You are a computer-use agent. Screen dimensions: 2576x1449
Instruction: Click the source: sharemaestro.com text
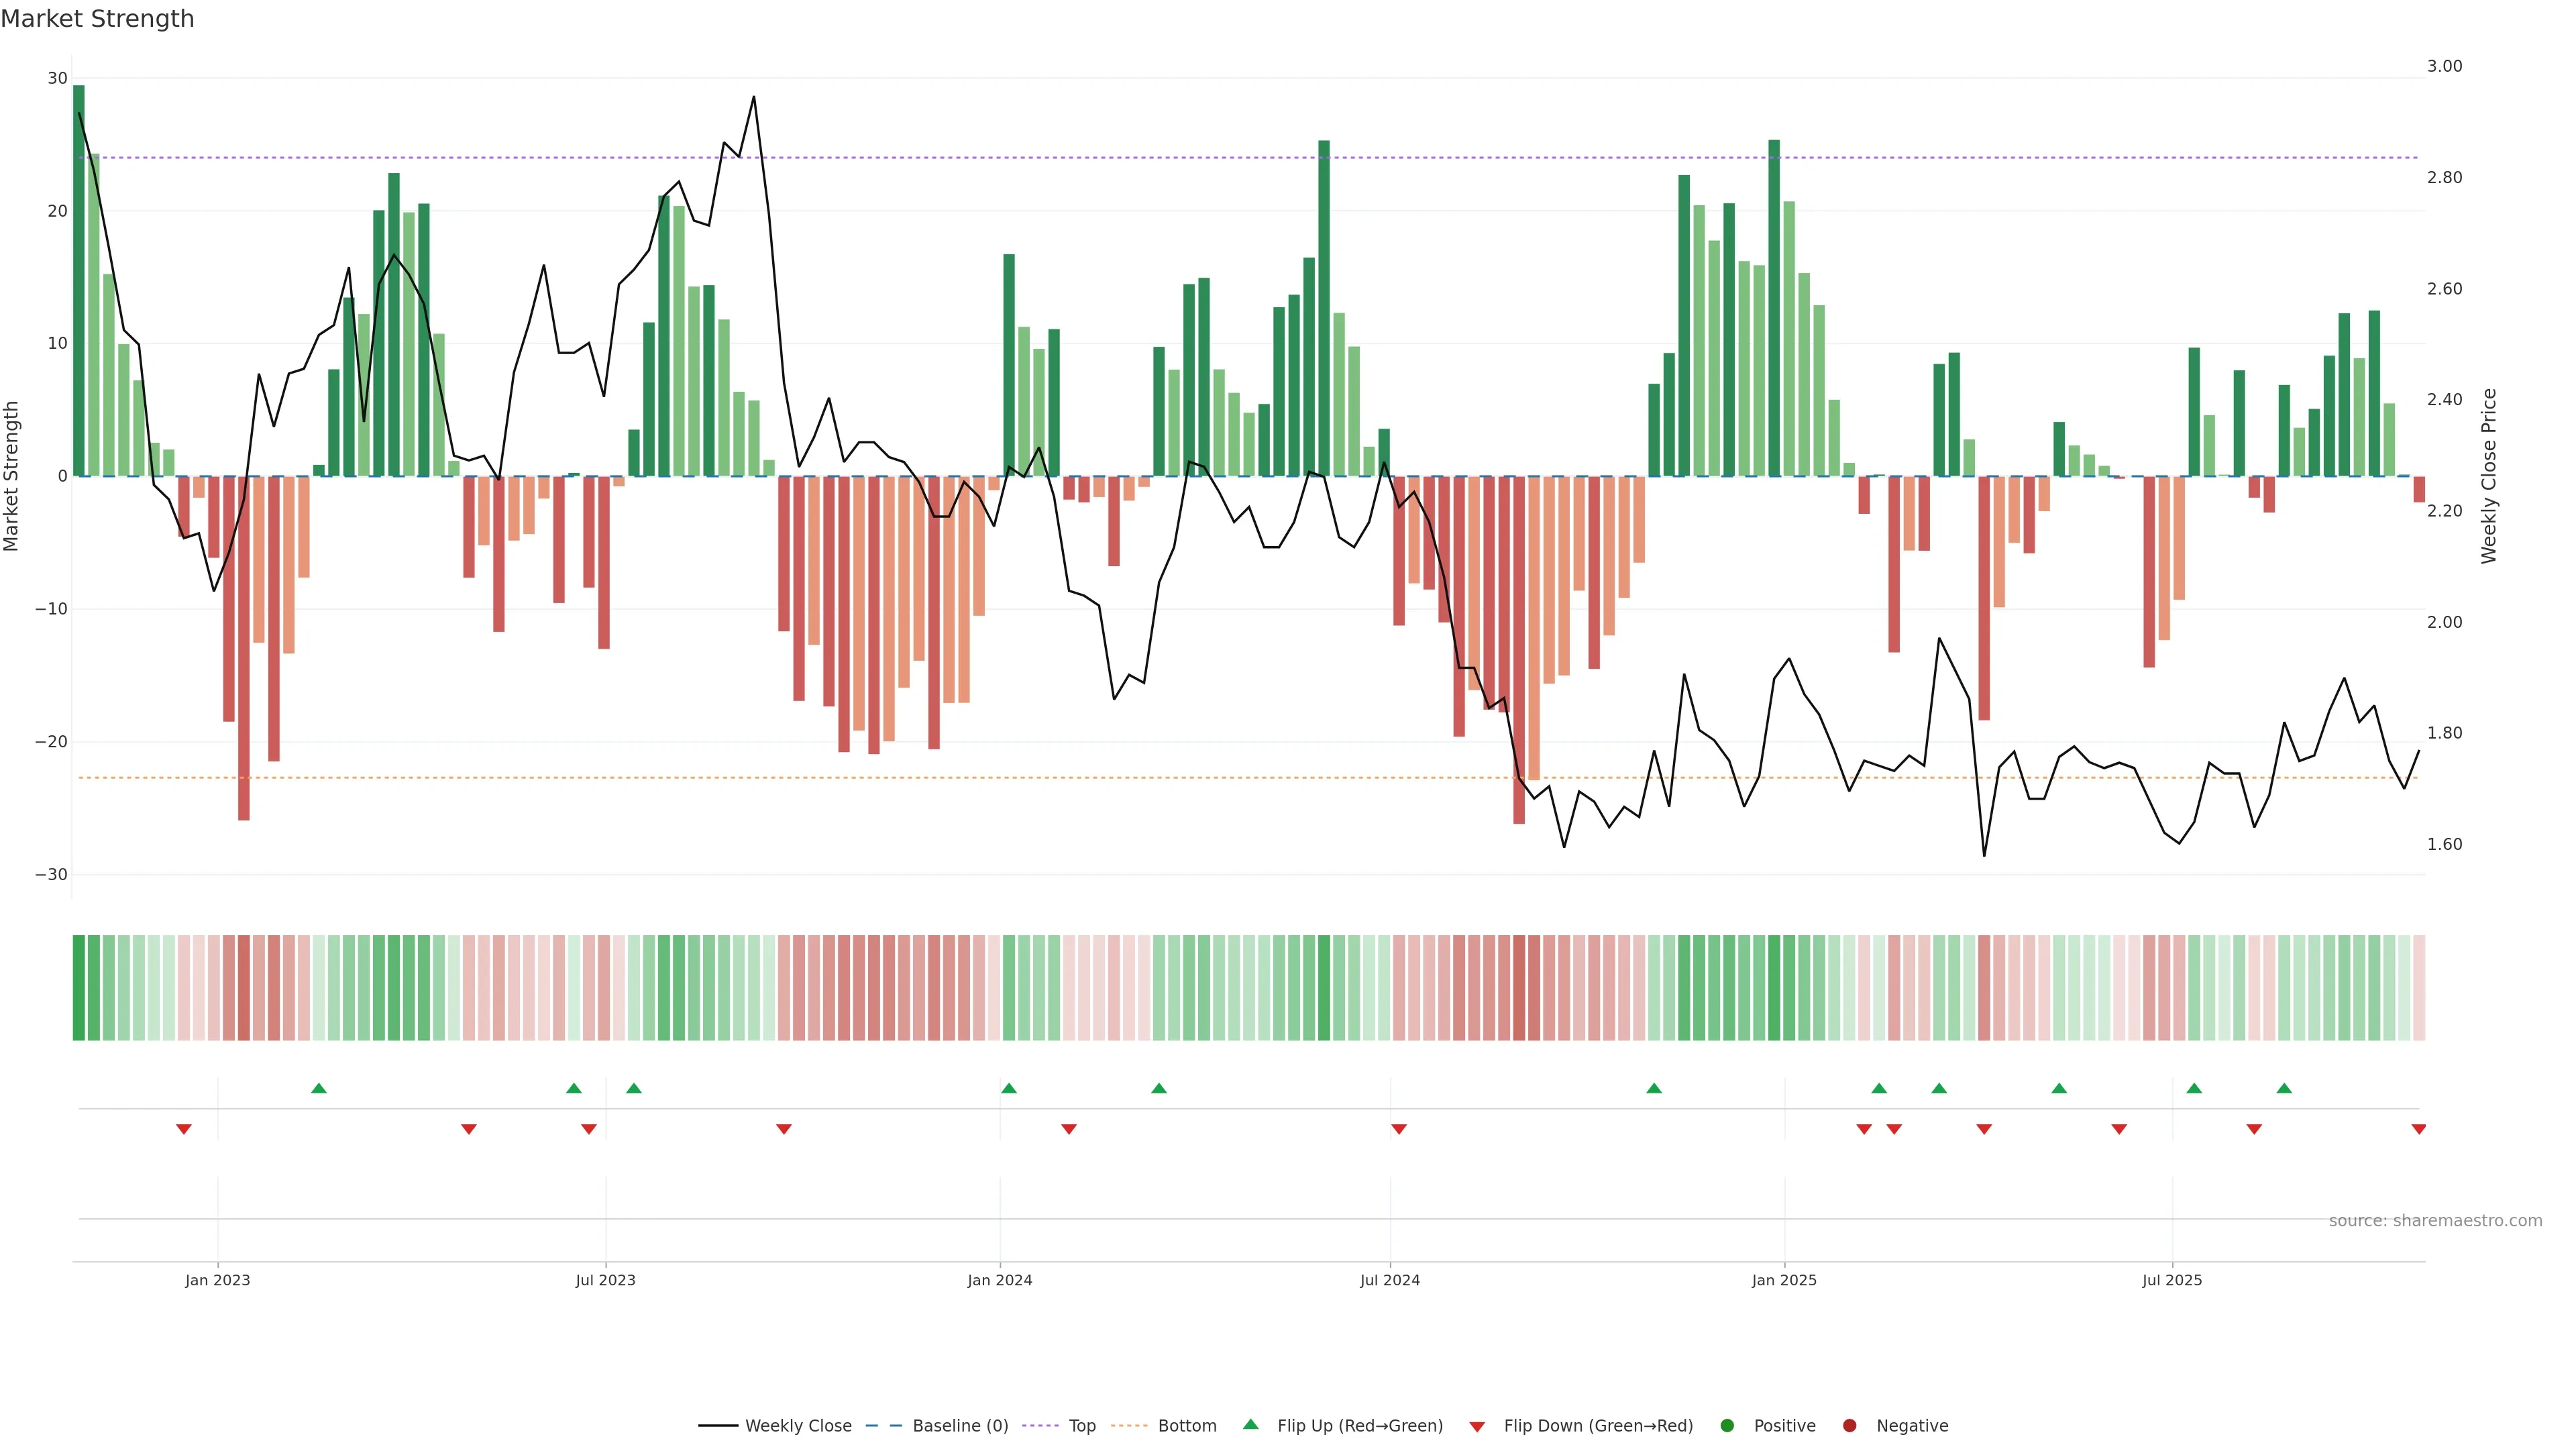[x=2435, y=1221]
